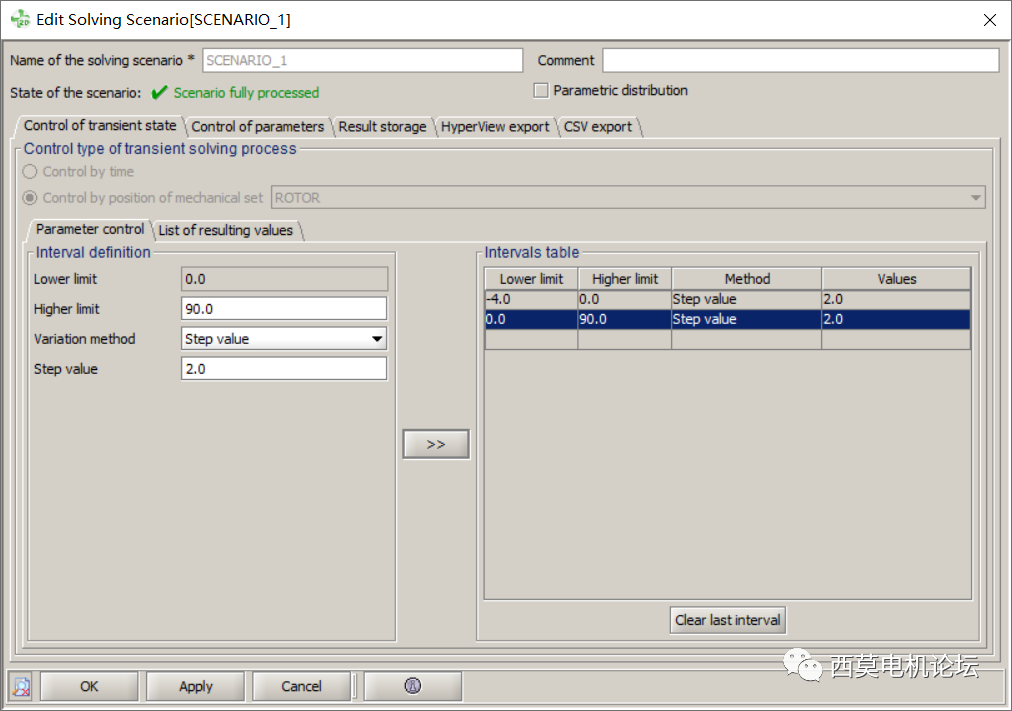The height and width of the screenshot is (711, 1012).
Task: Click the scenario name field
Action: 363,60
